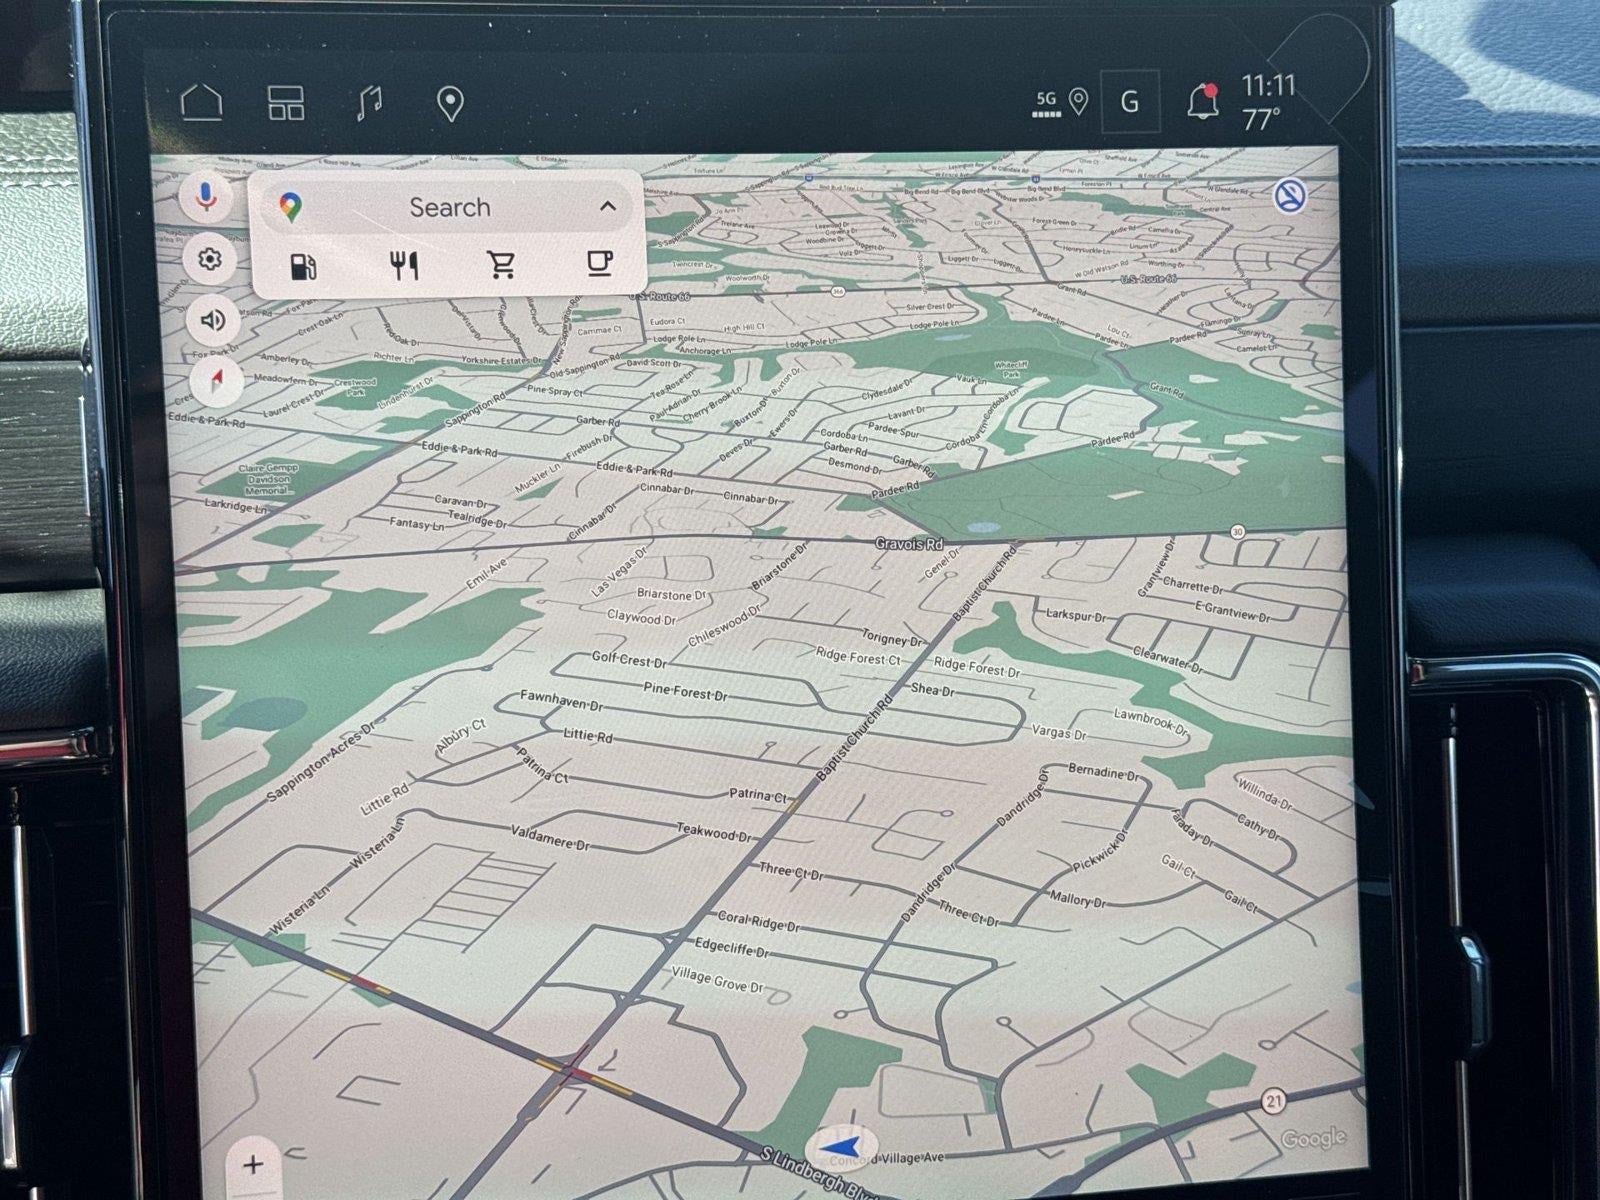
Task: Tap the blue crossed-circle icon on map
Action: [1291, 195]
